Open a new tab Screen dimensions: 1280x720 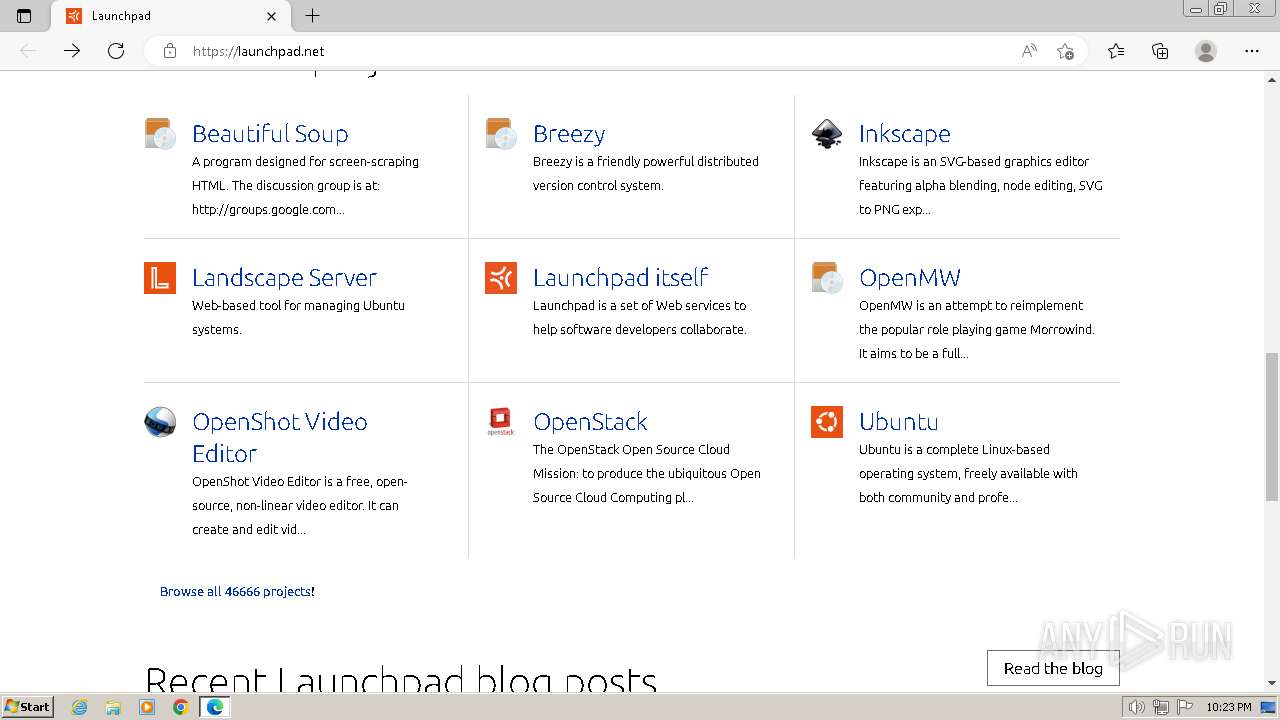tap(313, 16)
